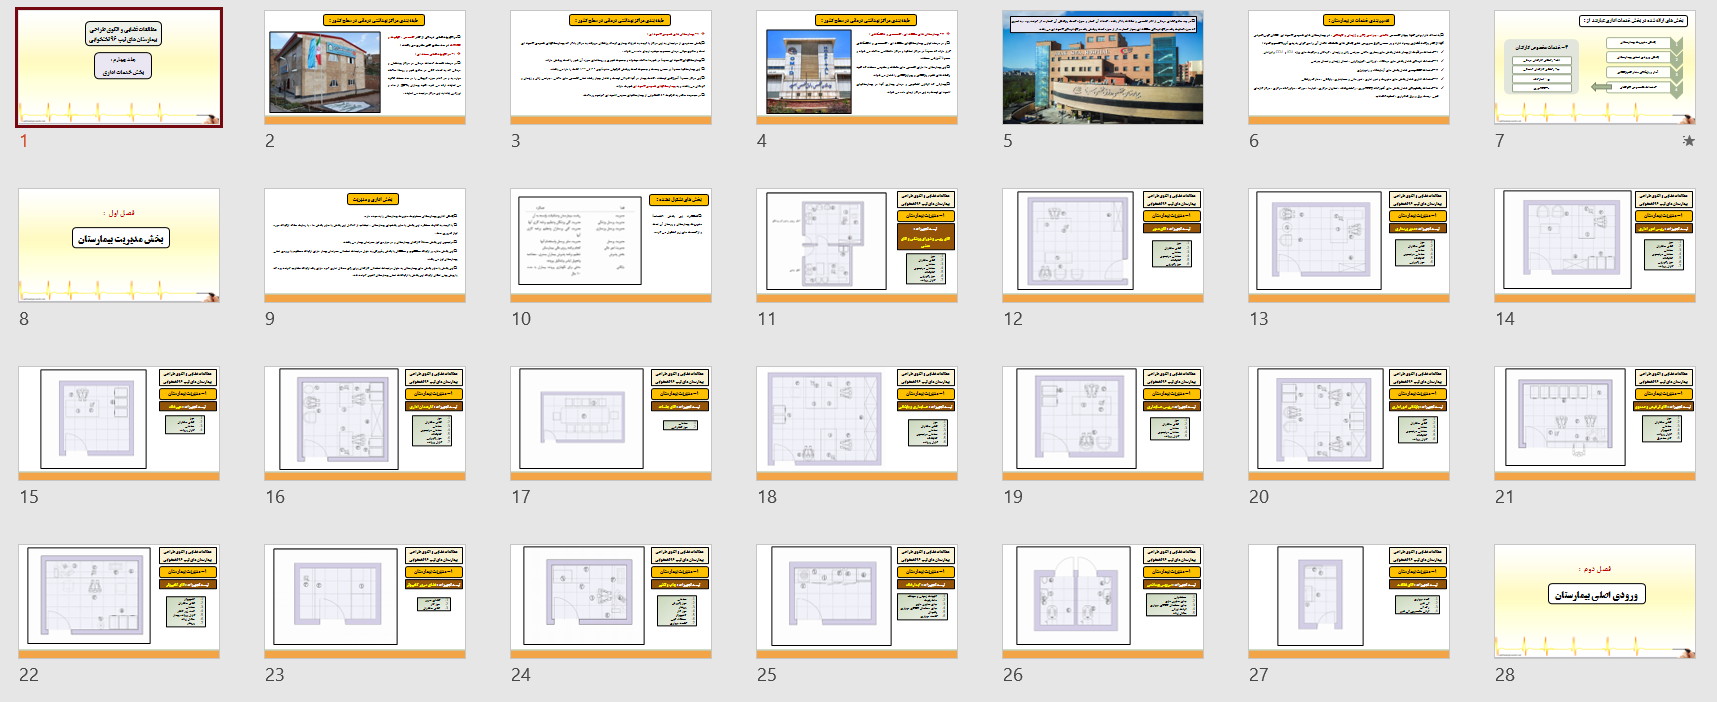Screen dimensions: 1717x702
Task: Choose slide 19 floor plan thumbnail
Action: 1103,423
